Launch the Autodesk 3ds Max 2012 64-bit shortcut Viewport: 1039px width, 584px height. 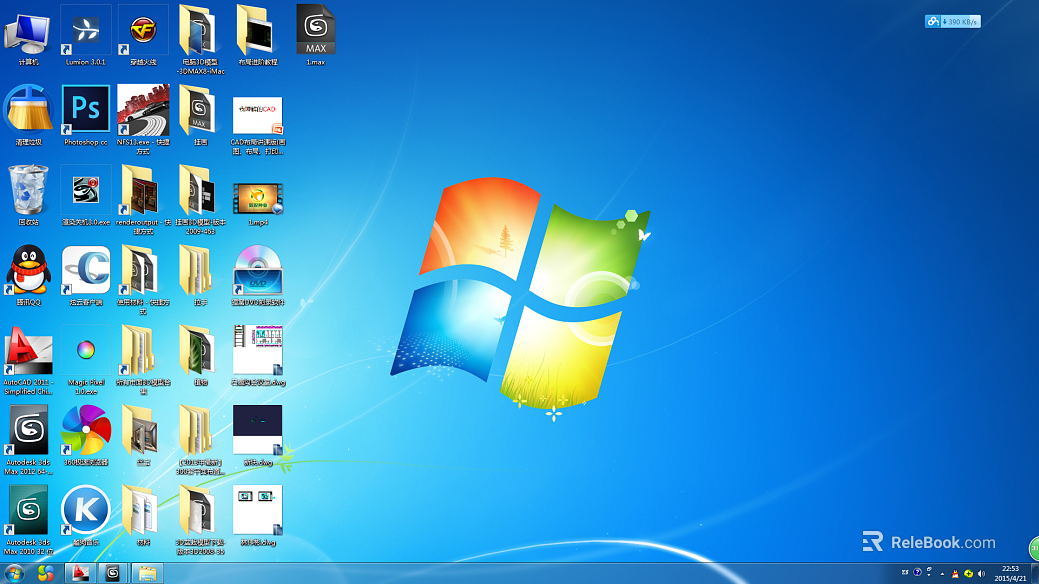coord(28,439)
